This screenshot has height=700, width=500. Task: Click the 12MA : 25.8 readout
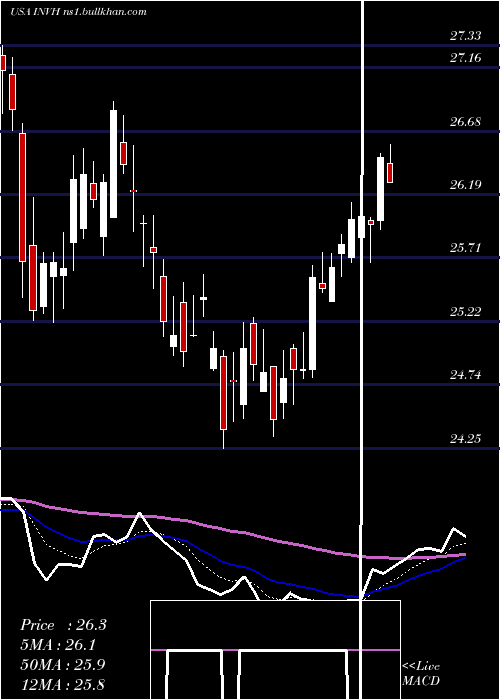[x=63, y=684]
